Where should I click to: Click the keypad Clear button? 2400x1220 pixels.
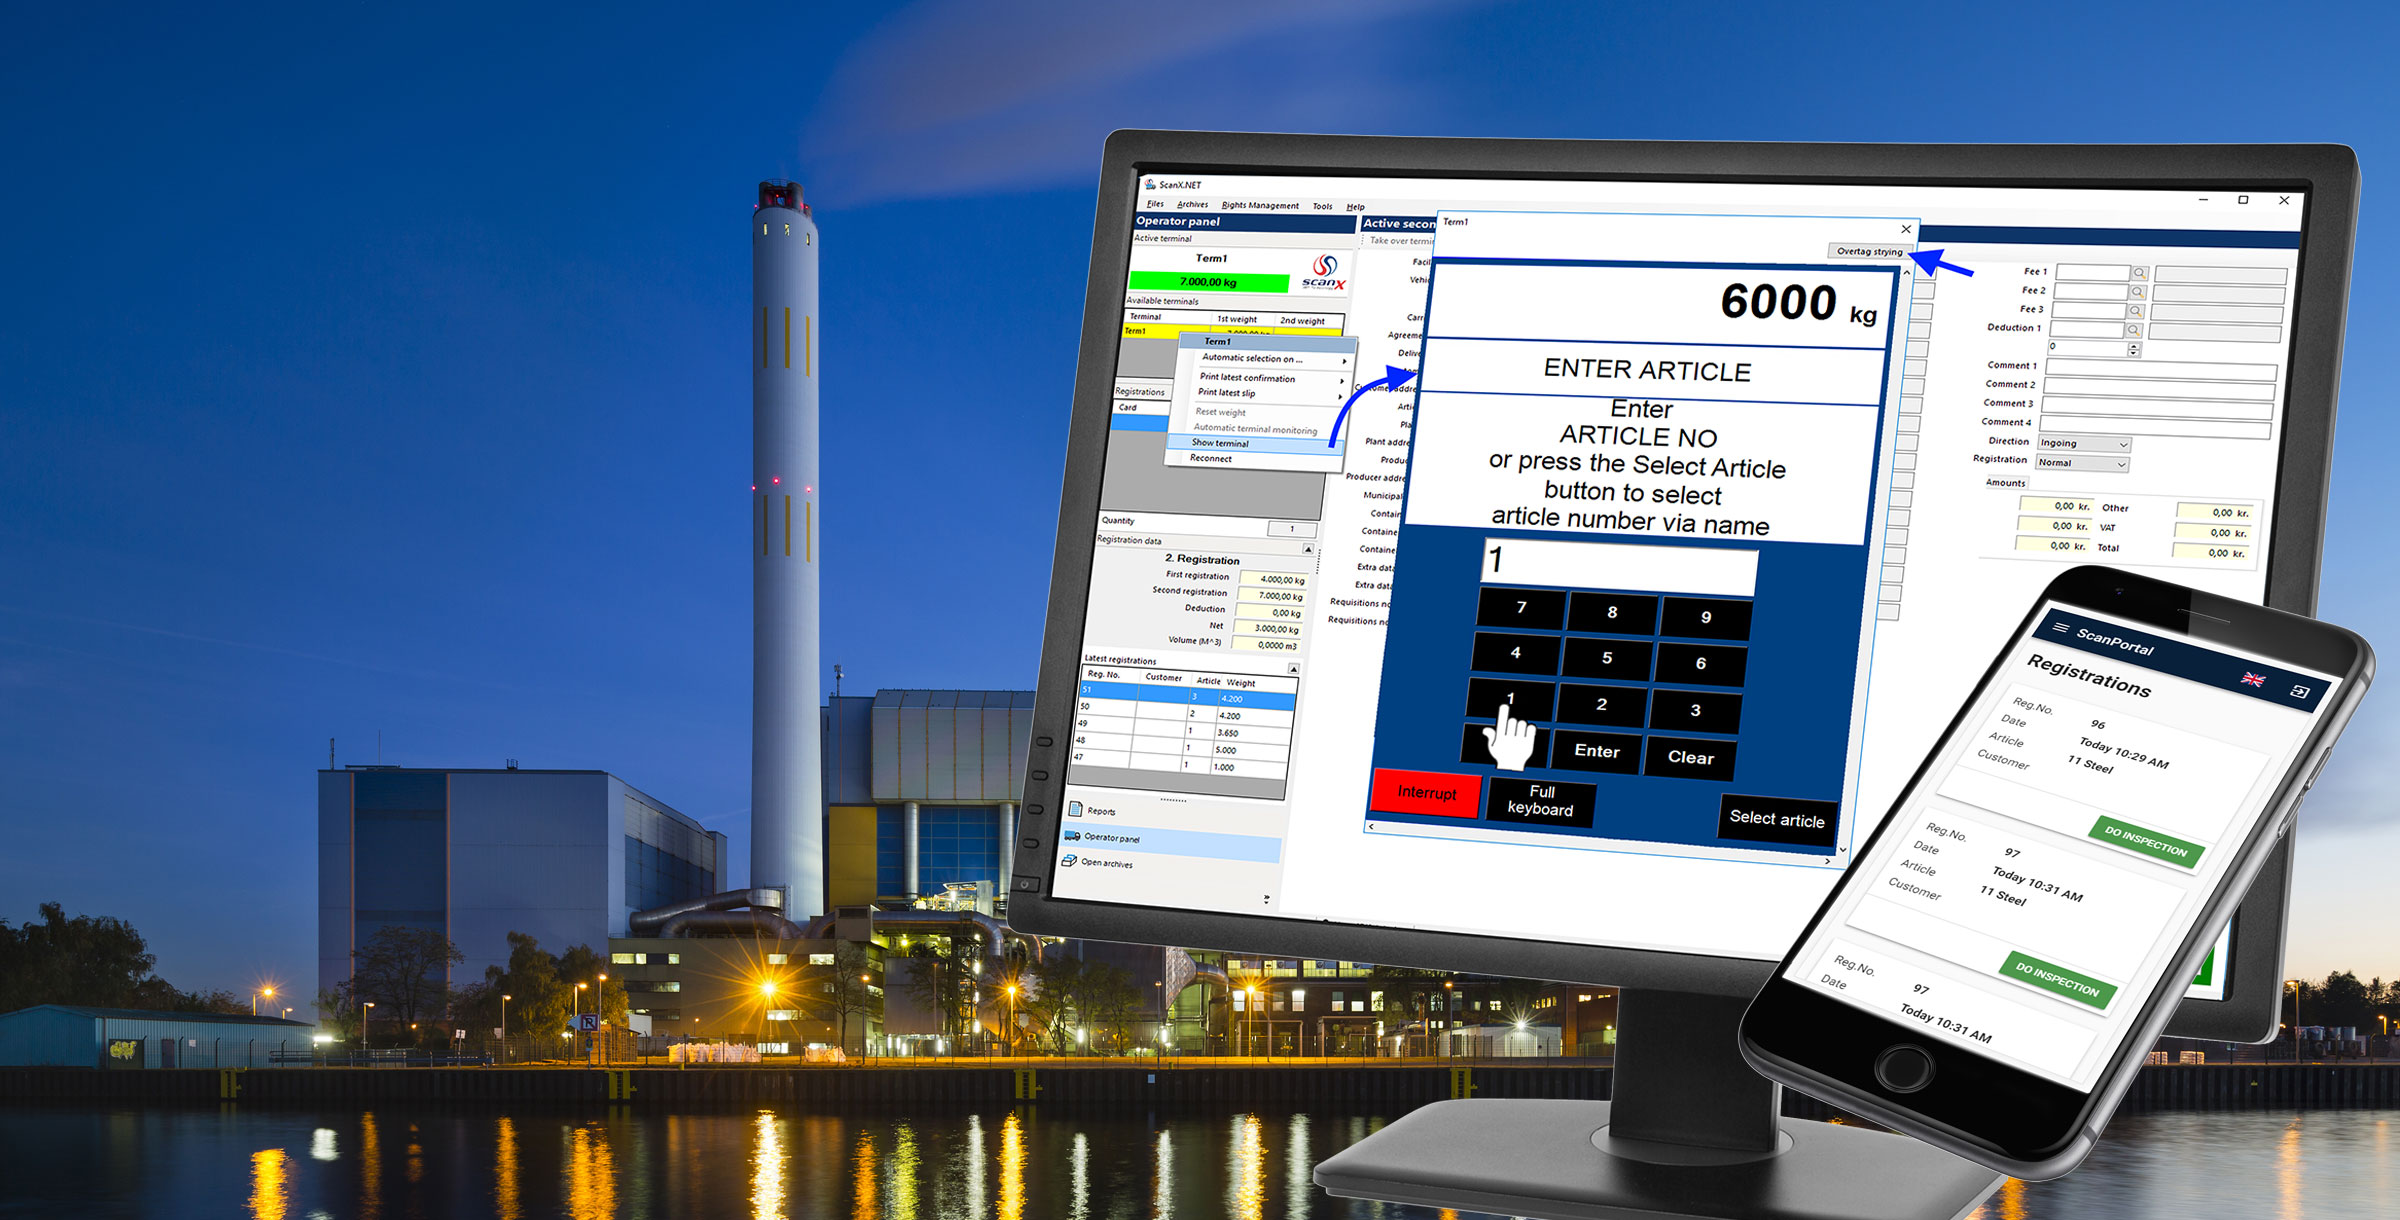[1690, 757]
